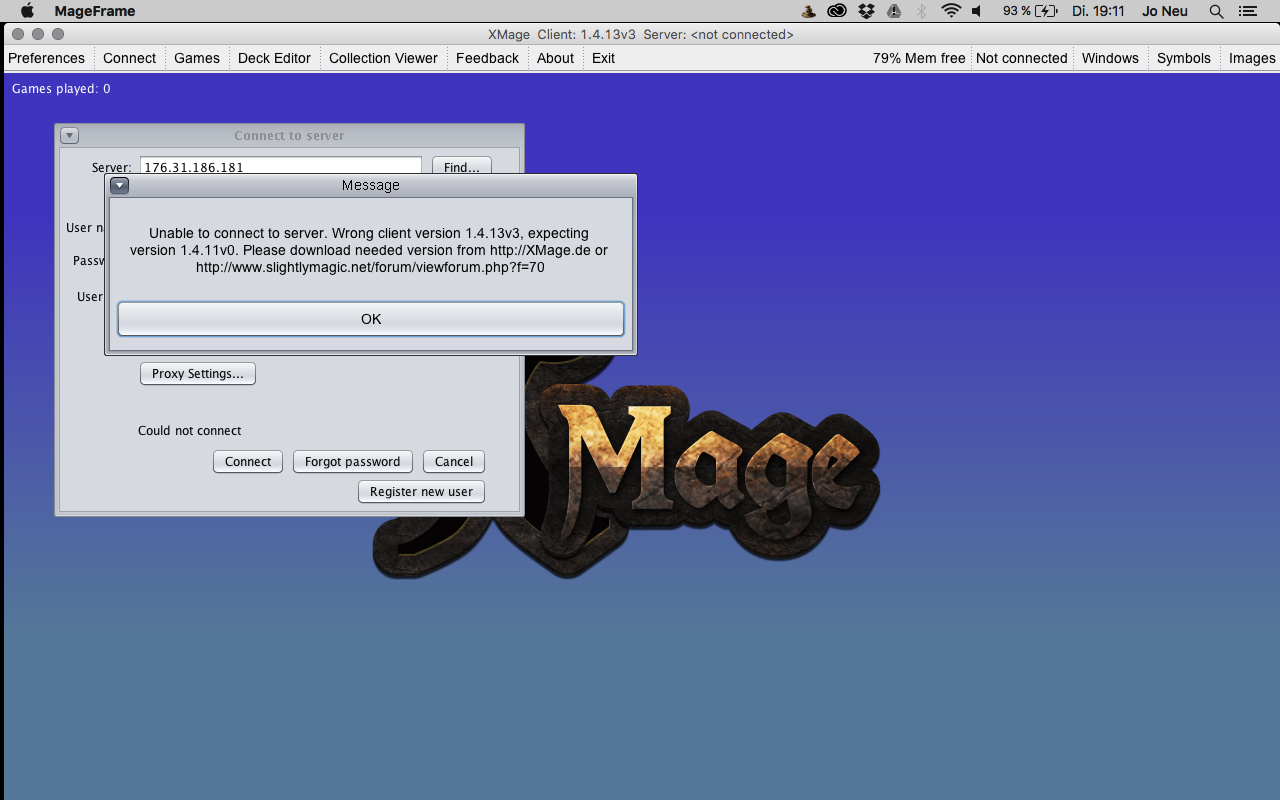Expand the Message dialog title arrow

coord(119,185)
